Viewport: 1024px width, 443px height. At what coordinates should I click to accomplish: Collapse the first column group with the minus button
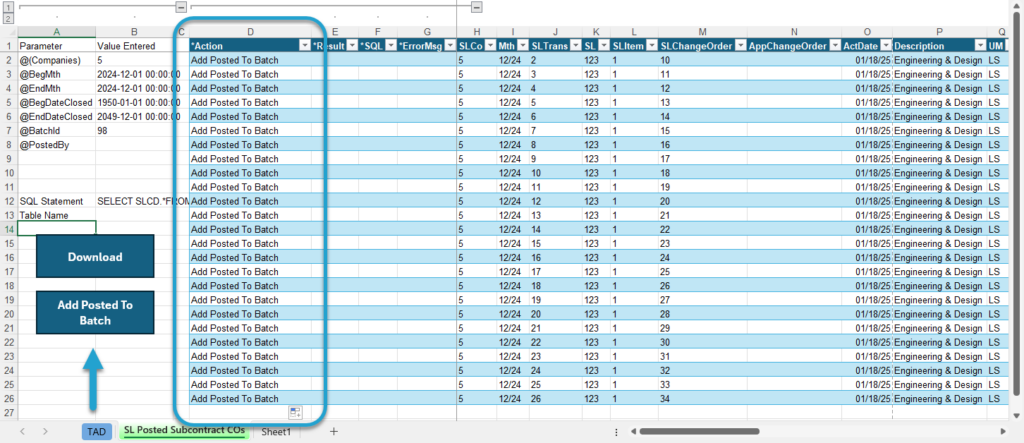coord(182,7)
